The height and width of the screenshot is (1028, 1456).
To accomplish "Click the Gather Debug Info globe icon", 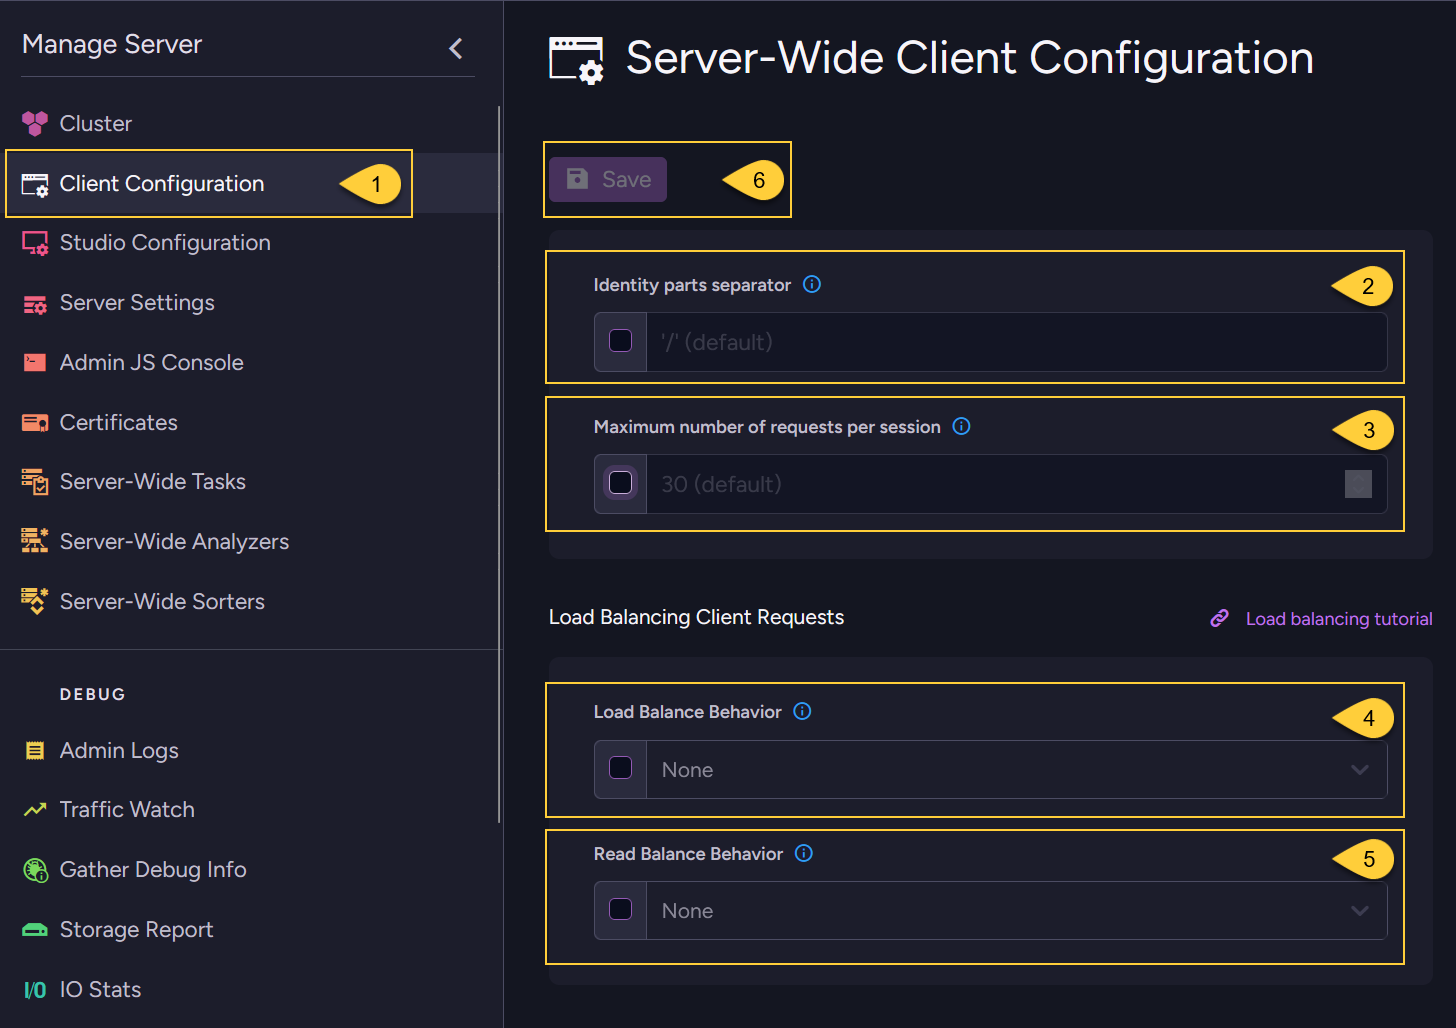I will coord(34,869).
